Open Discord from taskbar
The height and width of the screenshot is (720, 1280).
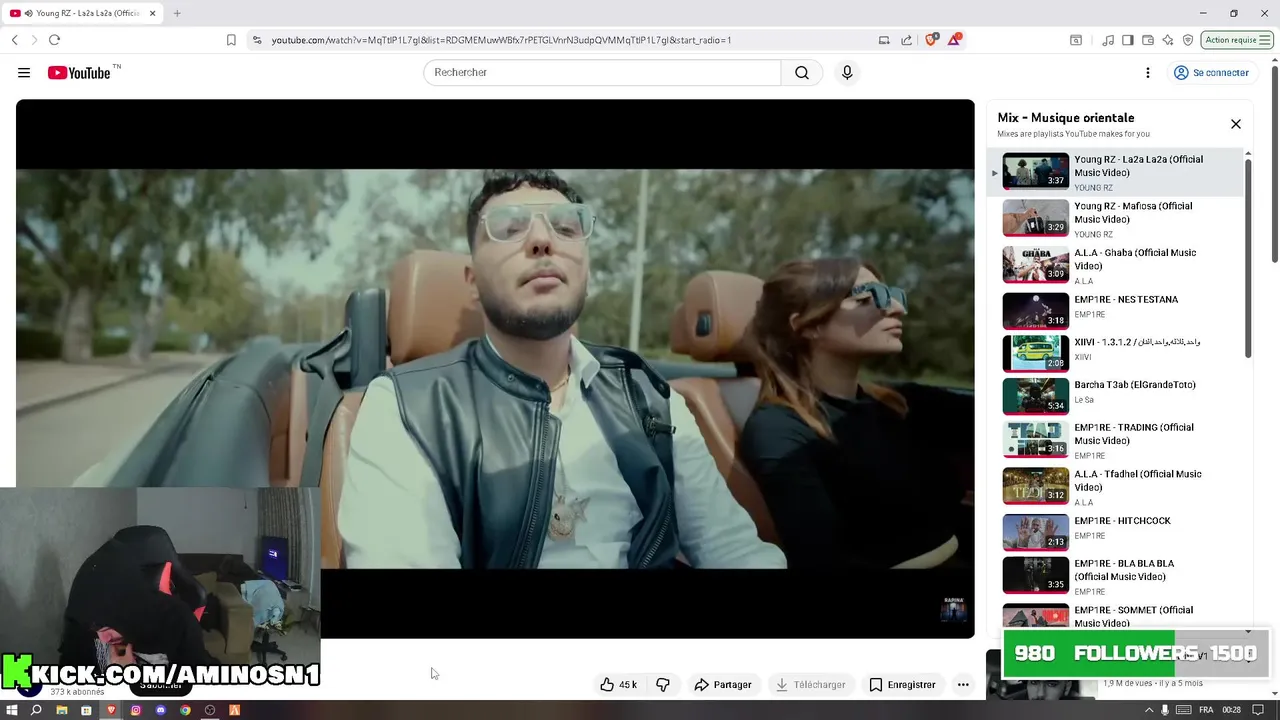[160, 710]
